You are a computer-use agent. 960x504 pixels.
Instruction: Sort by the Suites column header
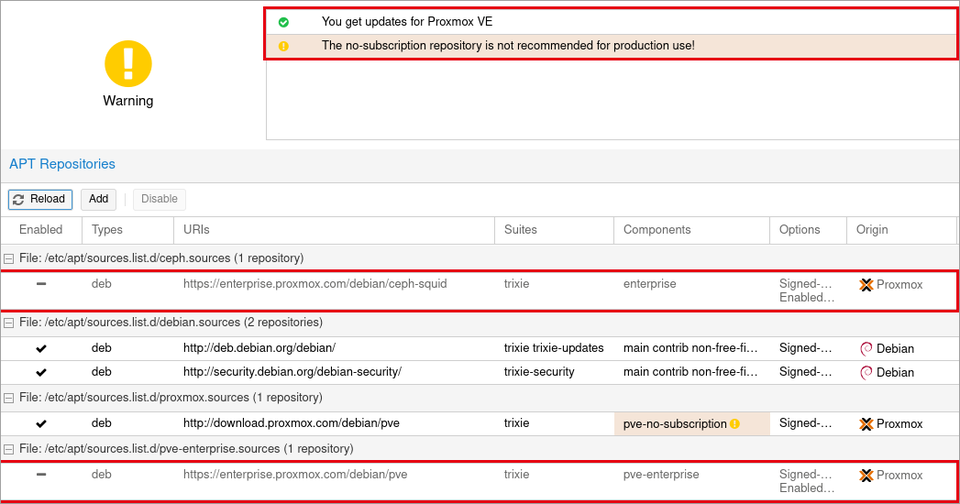point(554,230)
